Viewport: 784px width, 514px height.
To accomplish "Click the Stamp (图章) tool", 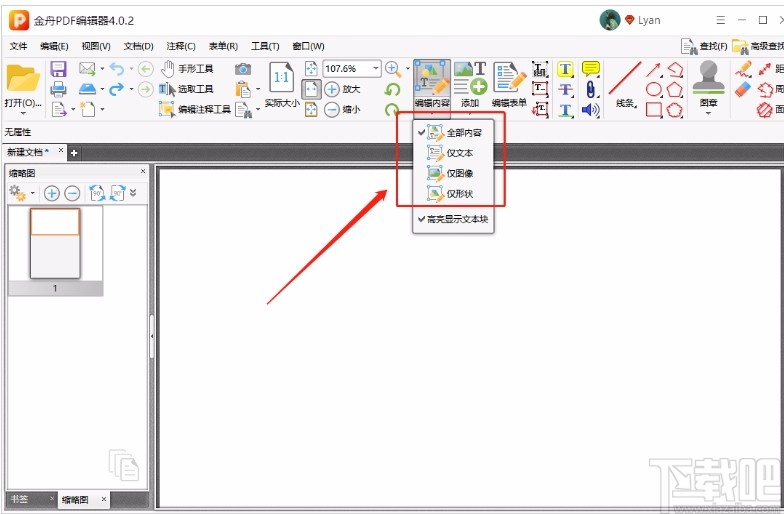I will coord(708,82).
